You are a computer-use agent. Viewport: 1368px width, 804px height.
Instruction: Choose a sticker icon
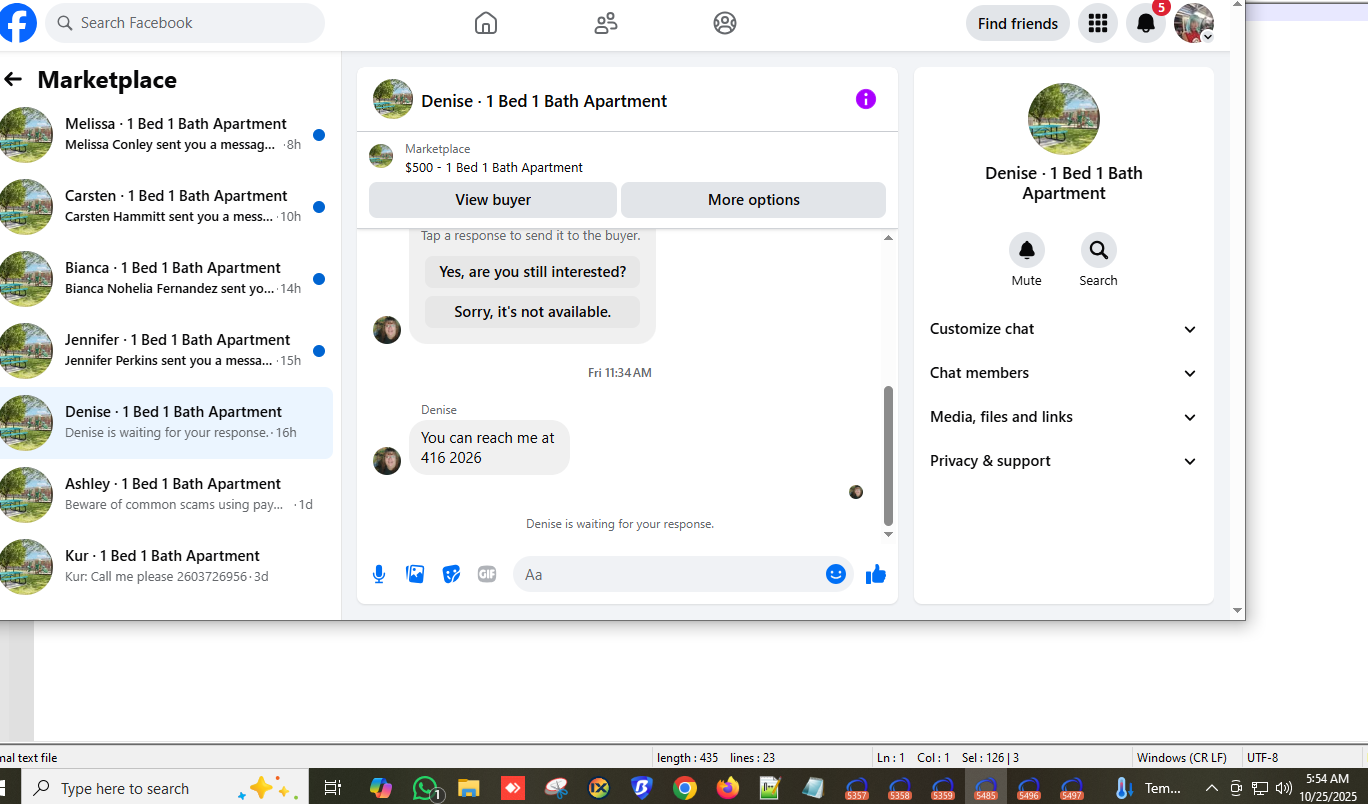[451, 574]
